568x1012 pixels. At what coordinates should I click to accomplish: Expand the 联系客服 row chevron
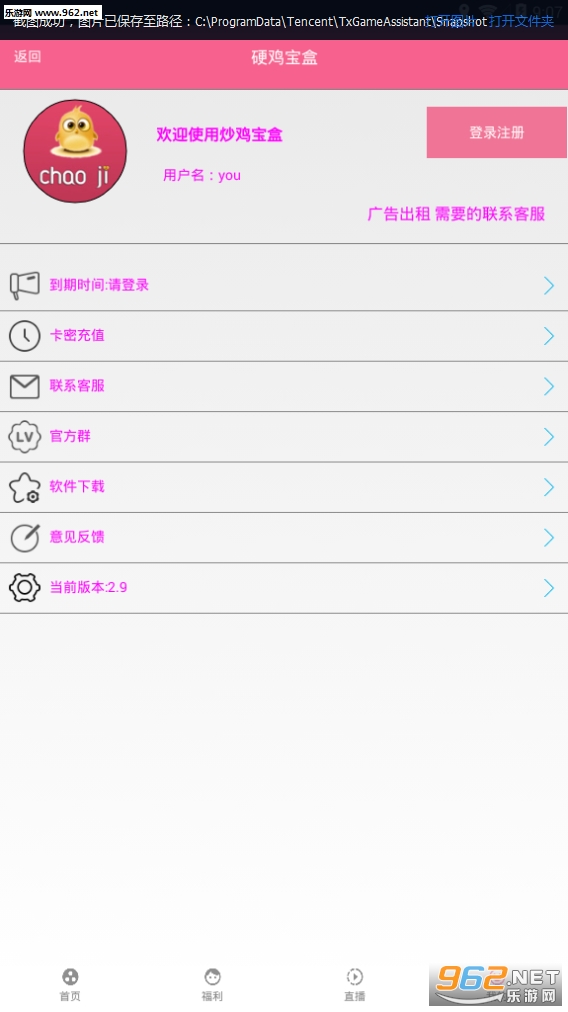[549, 386]
